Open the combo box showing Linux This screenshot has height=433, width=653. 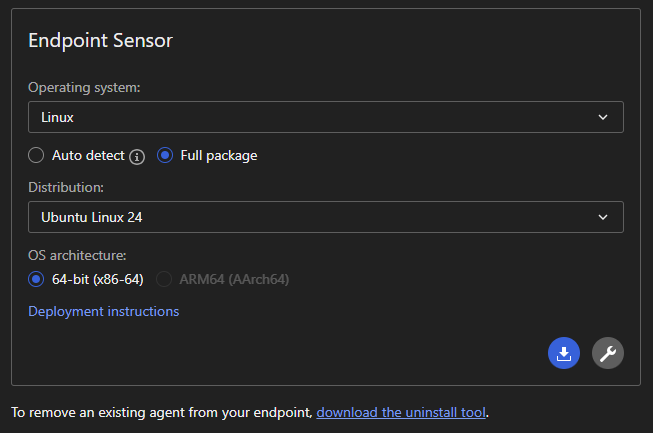325,117
